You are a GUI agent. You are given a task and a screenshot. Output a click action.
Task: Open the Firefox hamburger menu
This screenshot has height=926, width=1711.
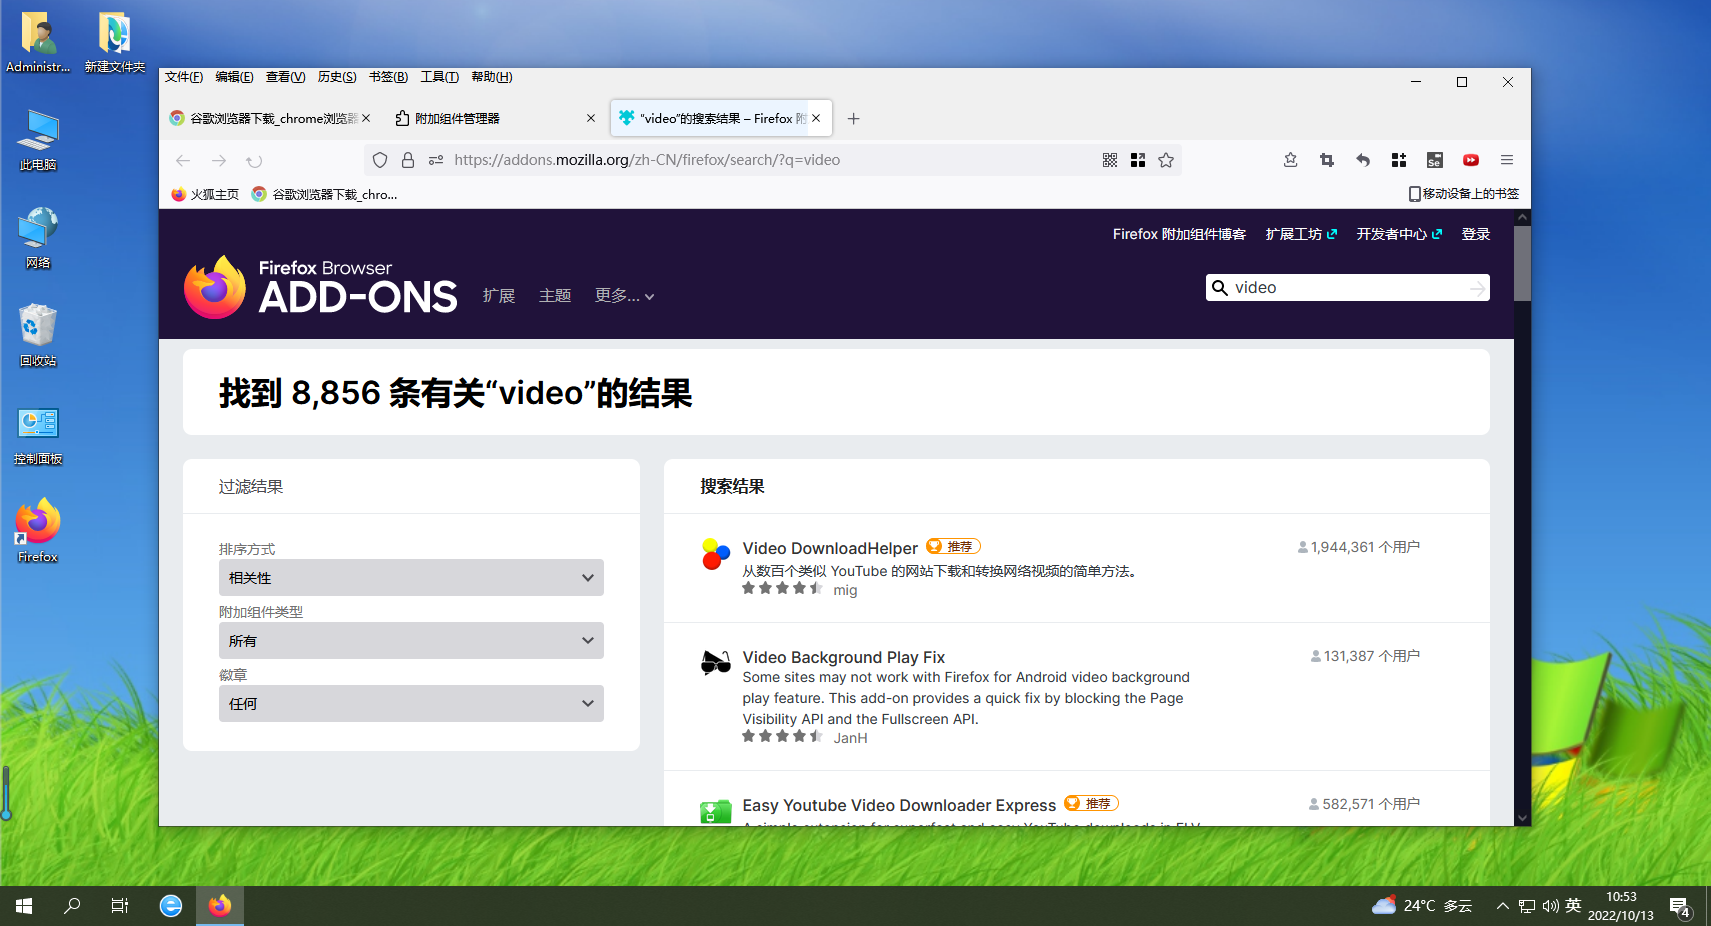[x=1507, y=160]
